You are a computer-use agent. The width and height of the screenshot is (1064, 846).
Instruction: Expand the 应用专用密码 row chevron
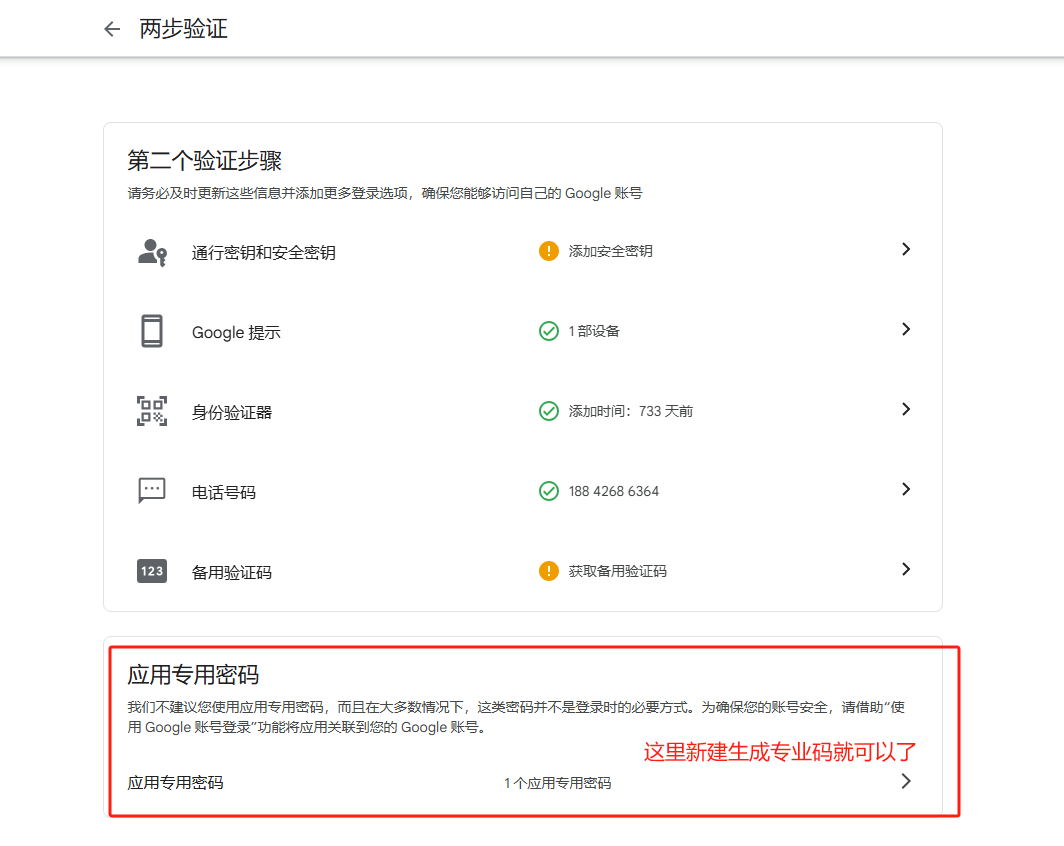pos(906,783)
